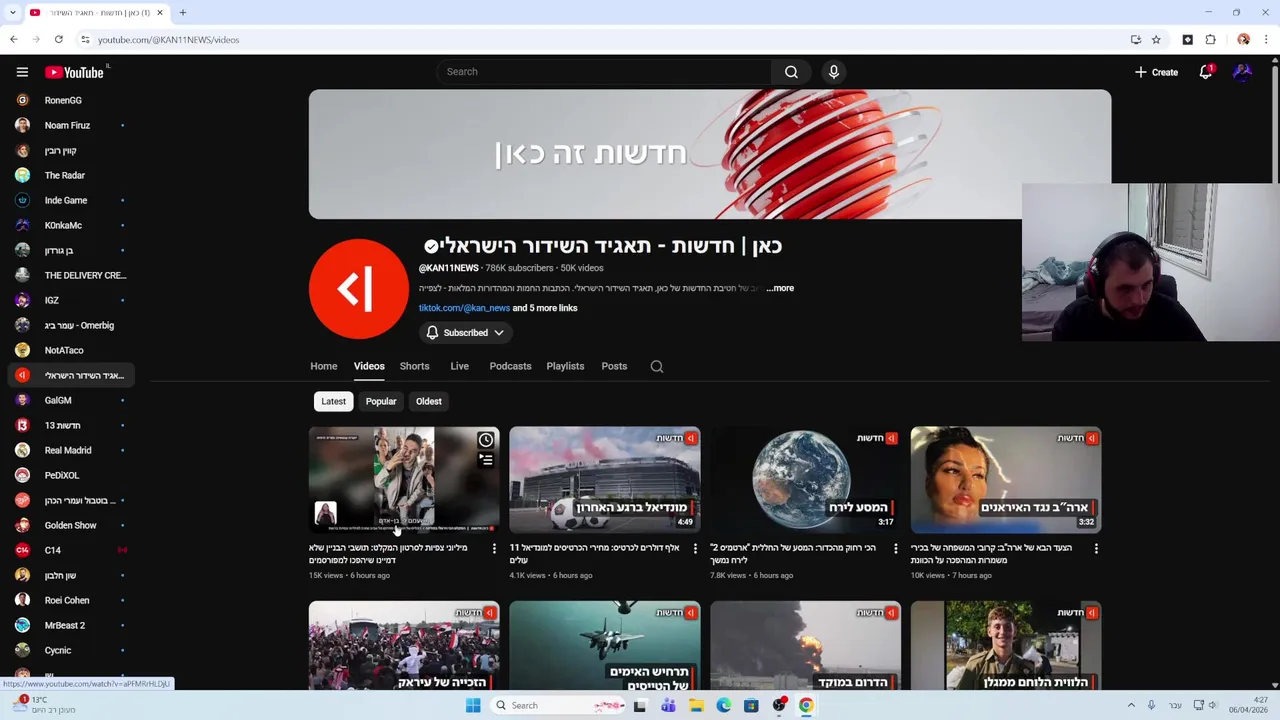Expand the Subscribed notification dropdown
Viewport: 1280px width, 720px height.
466,333
